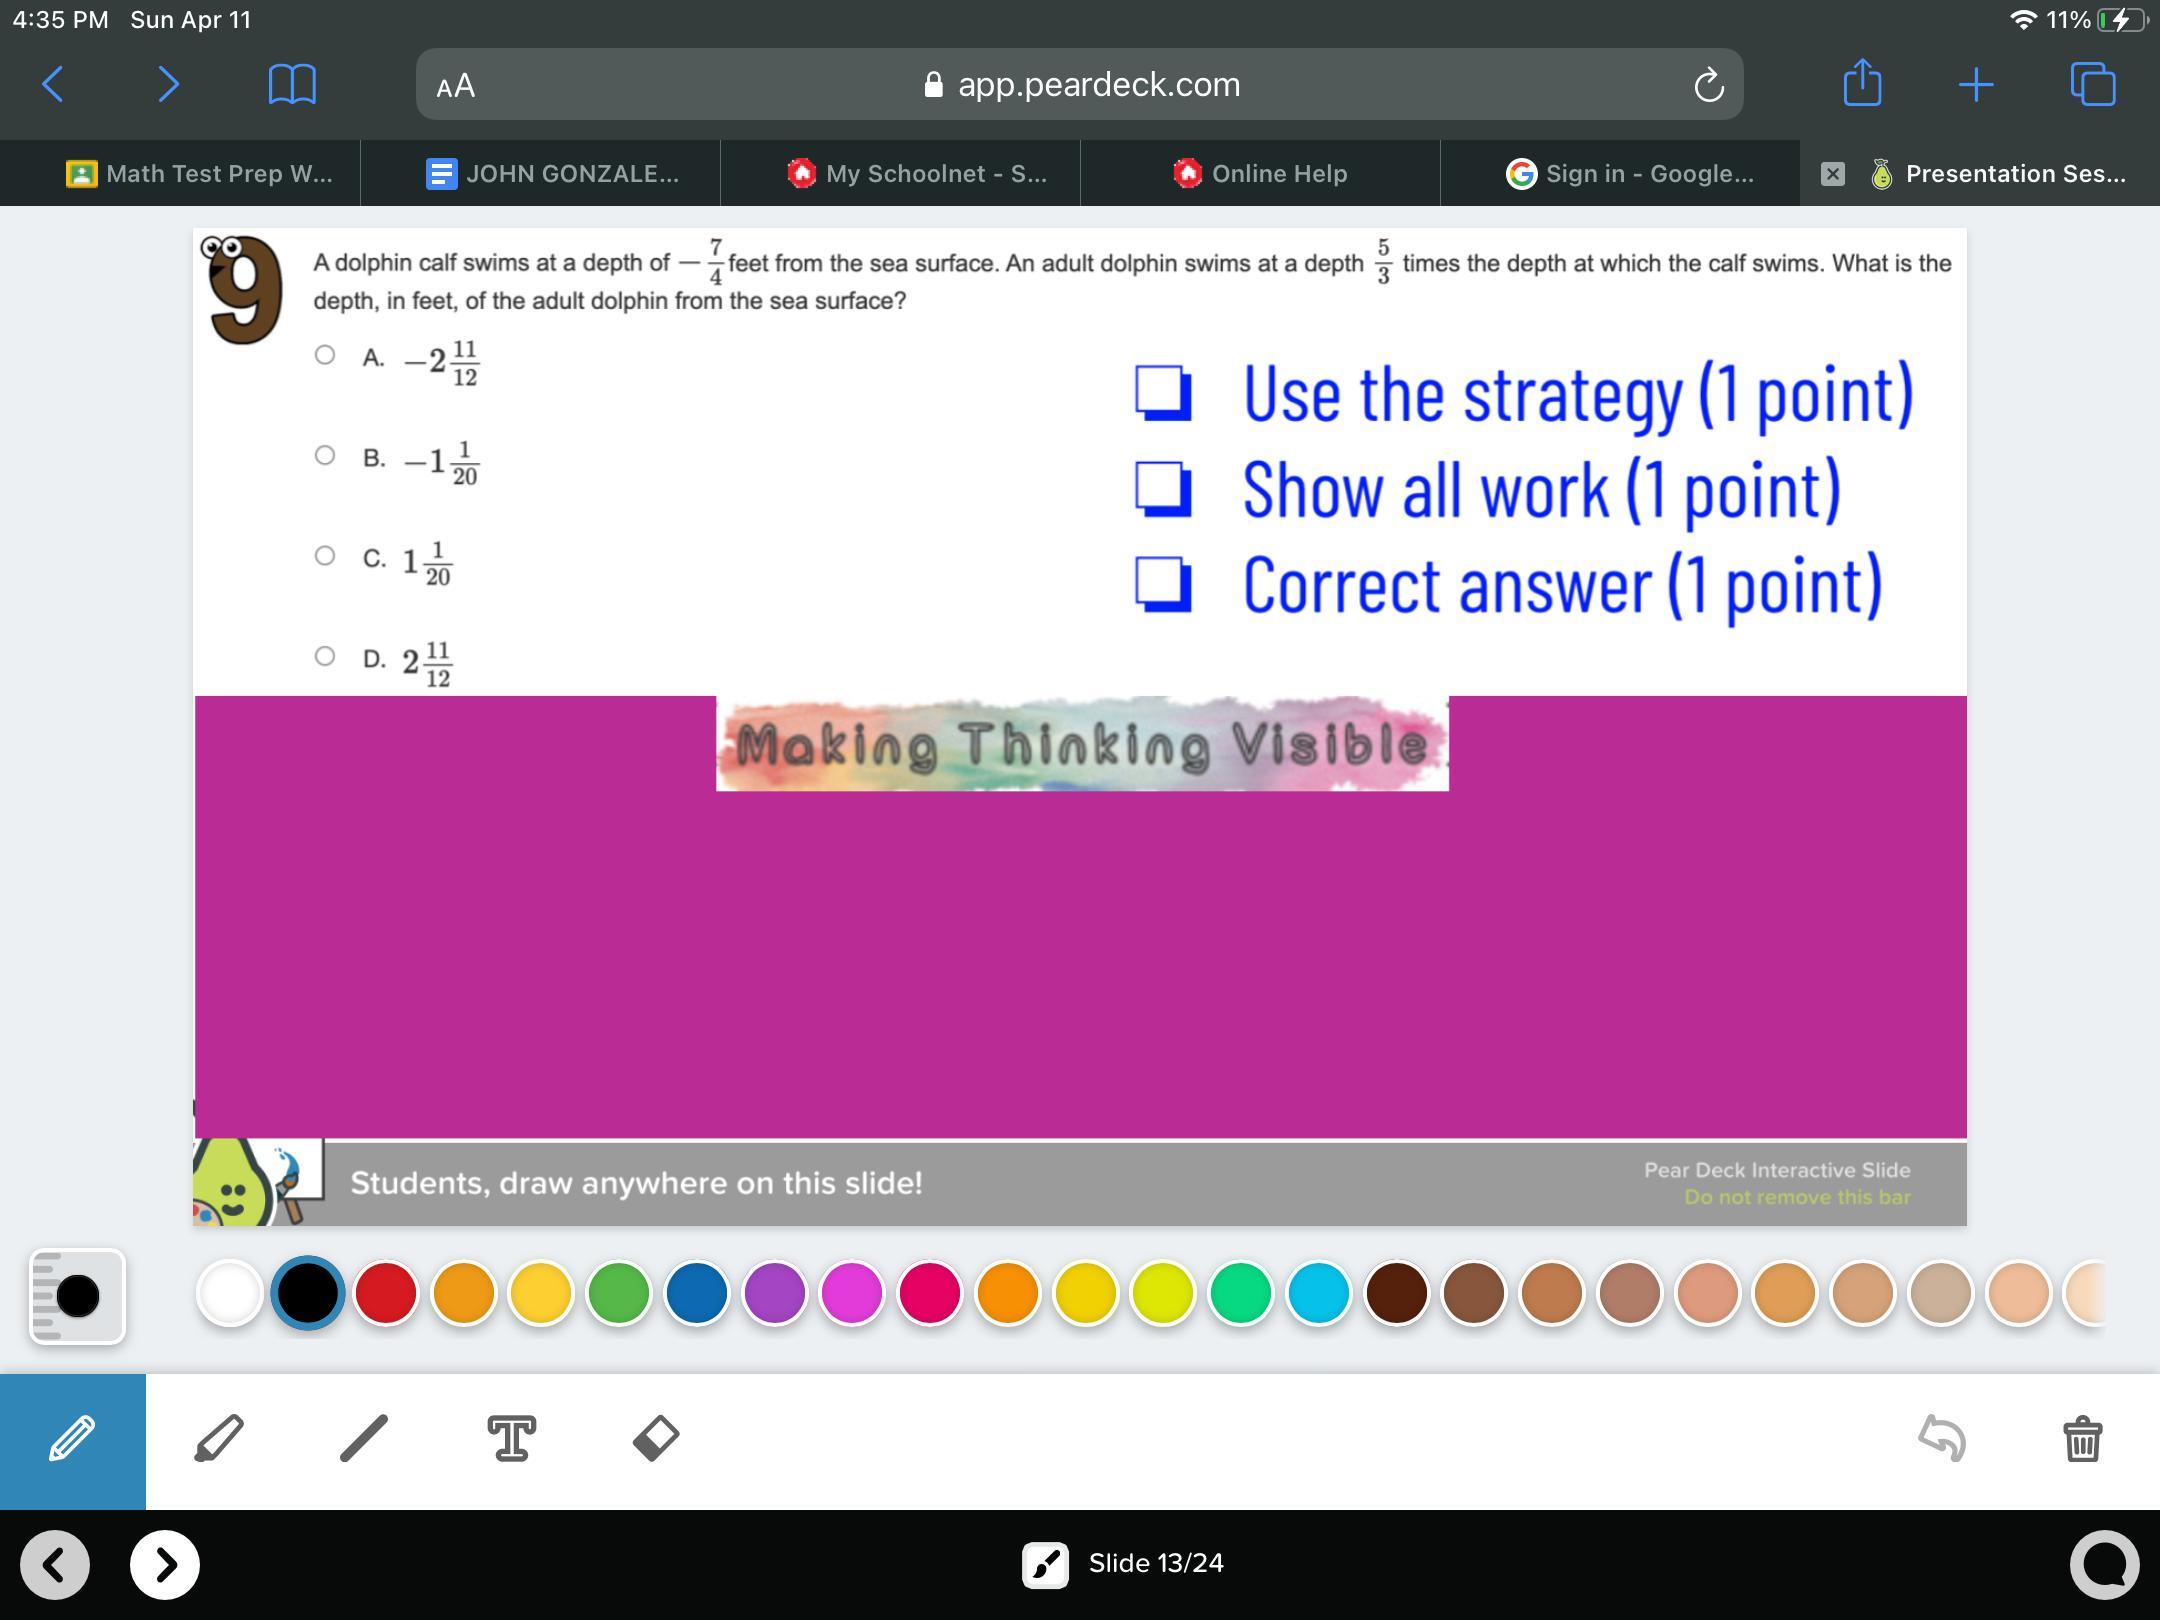Viewport: 2160px width, 1620px height.
Task: Select the text tool
Action: [x=511, y=1439]
